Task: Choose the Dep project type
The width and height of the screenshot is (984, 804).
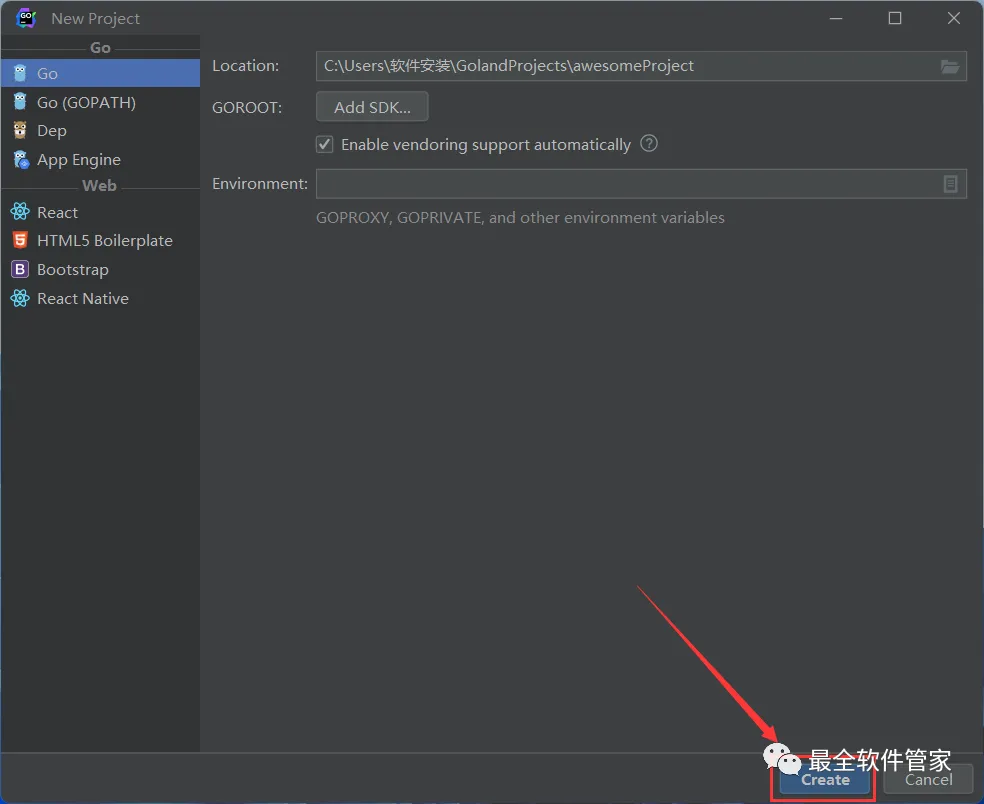Action: tap(100, 131)
